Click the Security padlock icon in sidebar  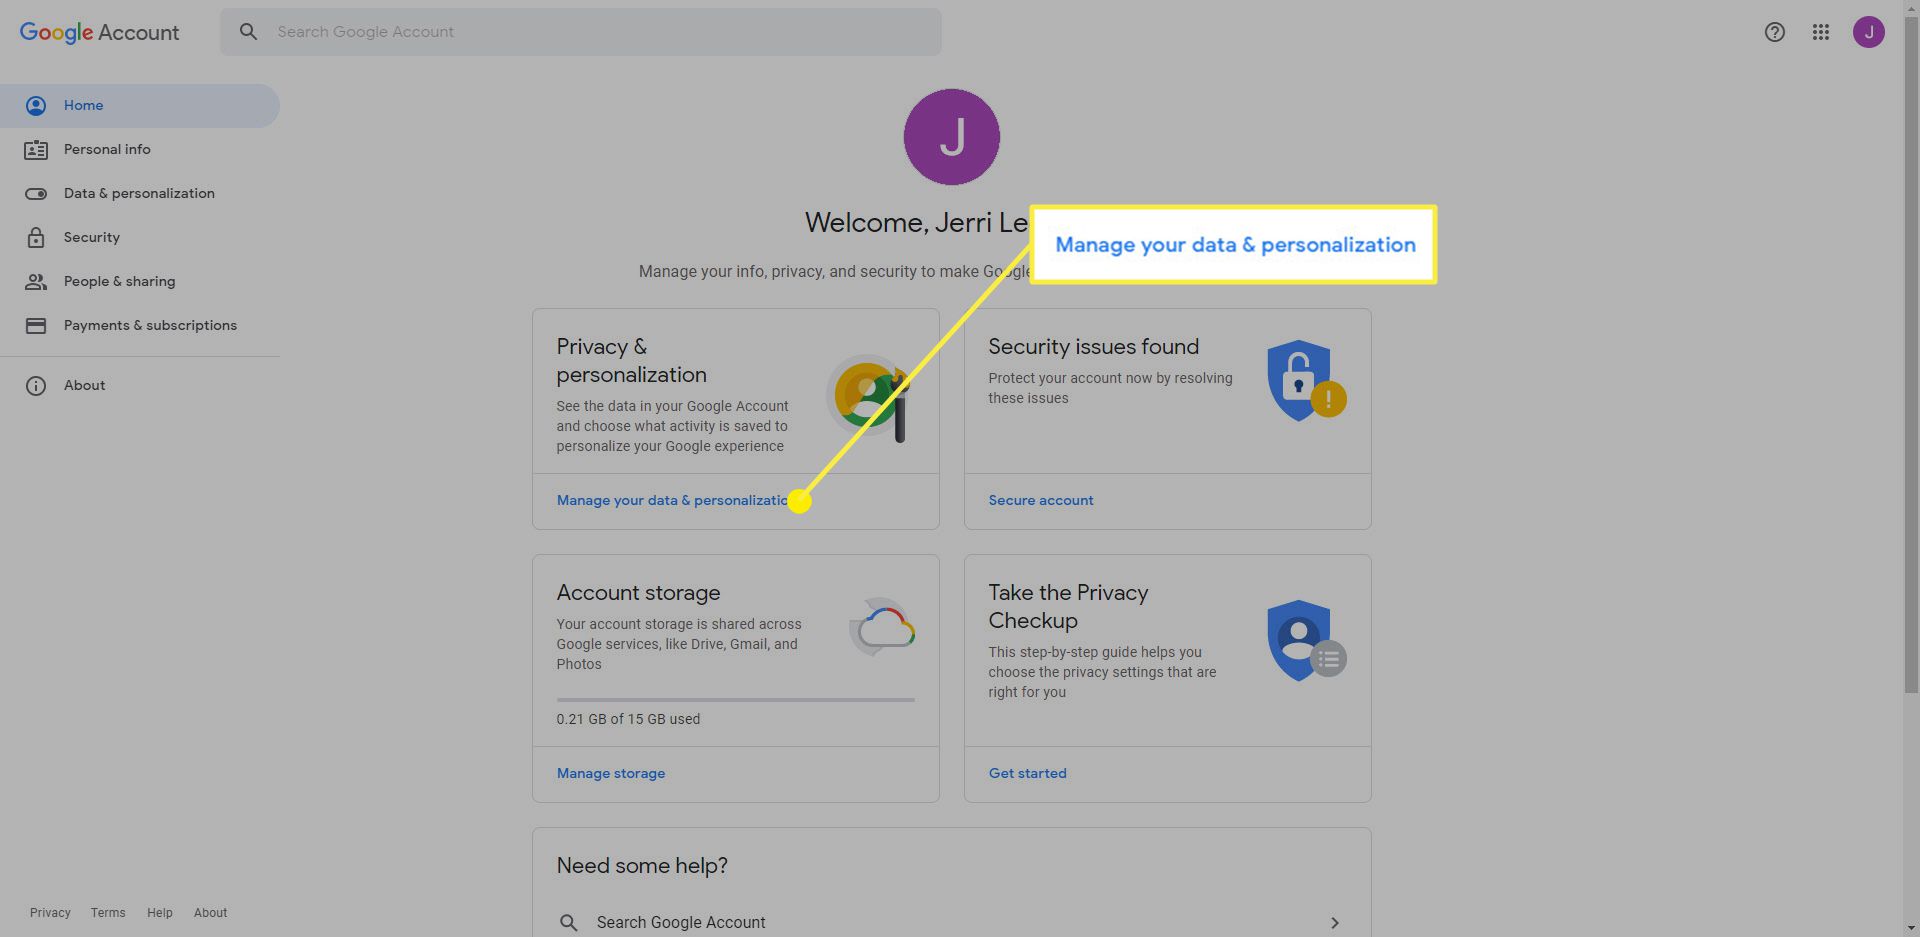36,238
